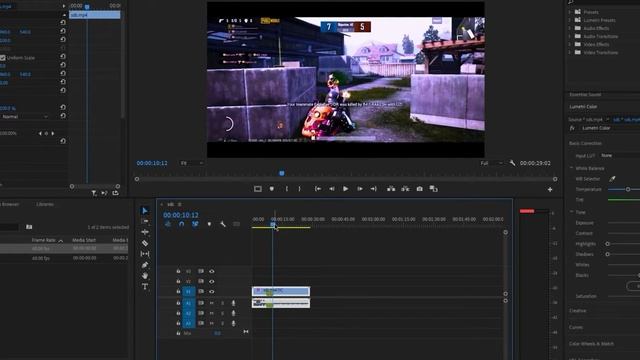Lock the A1 audio track

click(x=178, y=303)
